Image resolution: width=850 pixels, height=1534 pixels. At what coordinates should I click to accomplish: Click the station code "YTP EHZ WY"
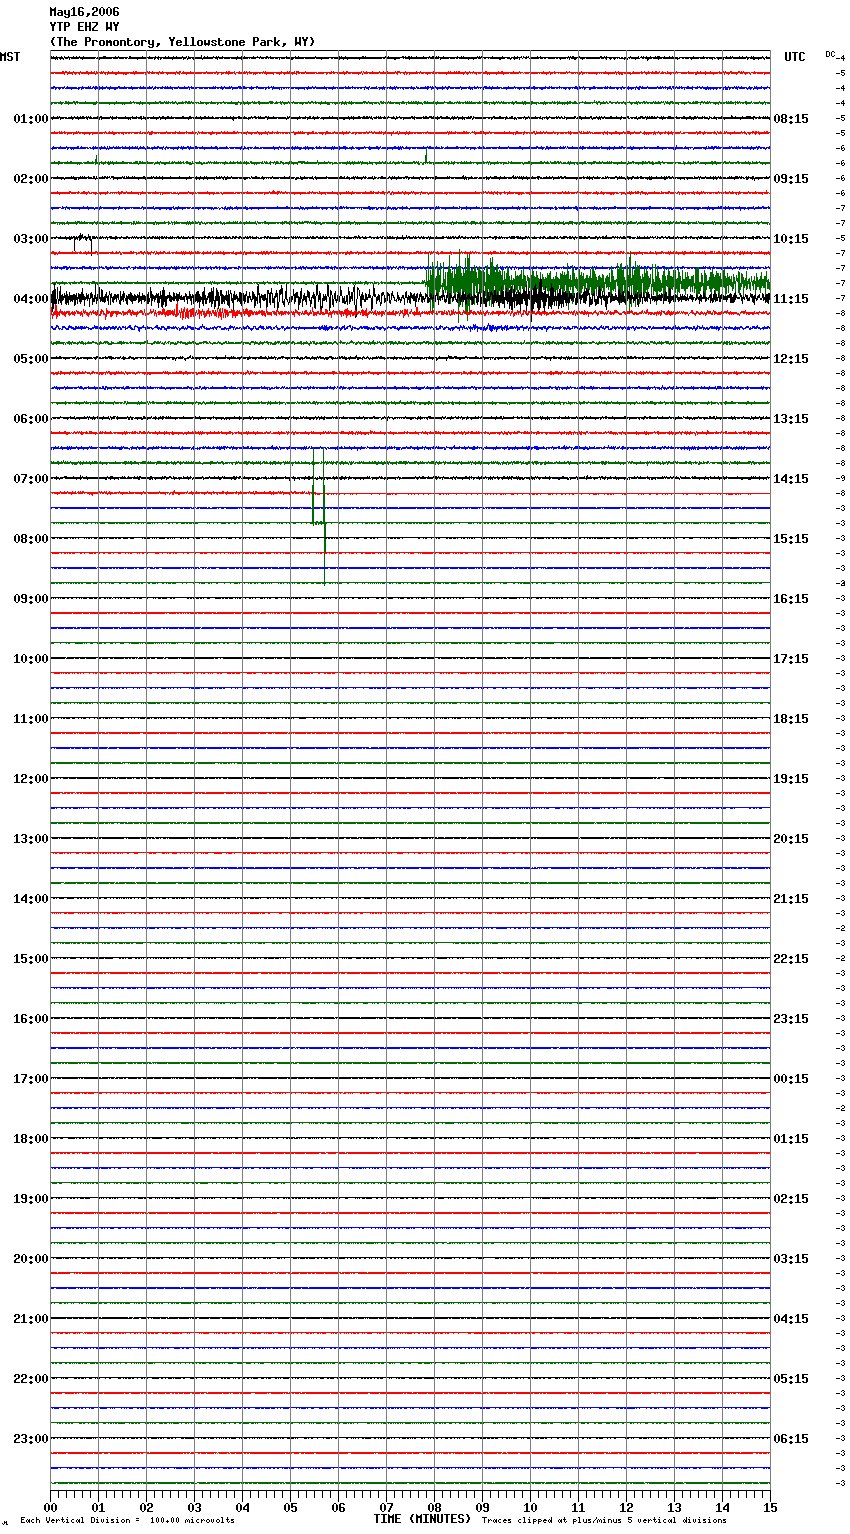pyautogui.click(x=84, y=27)
